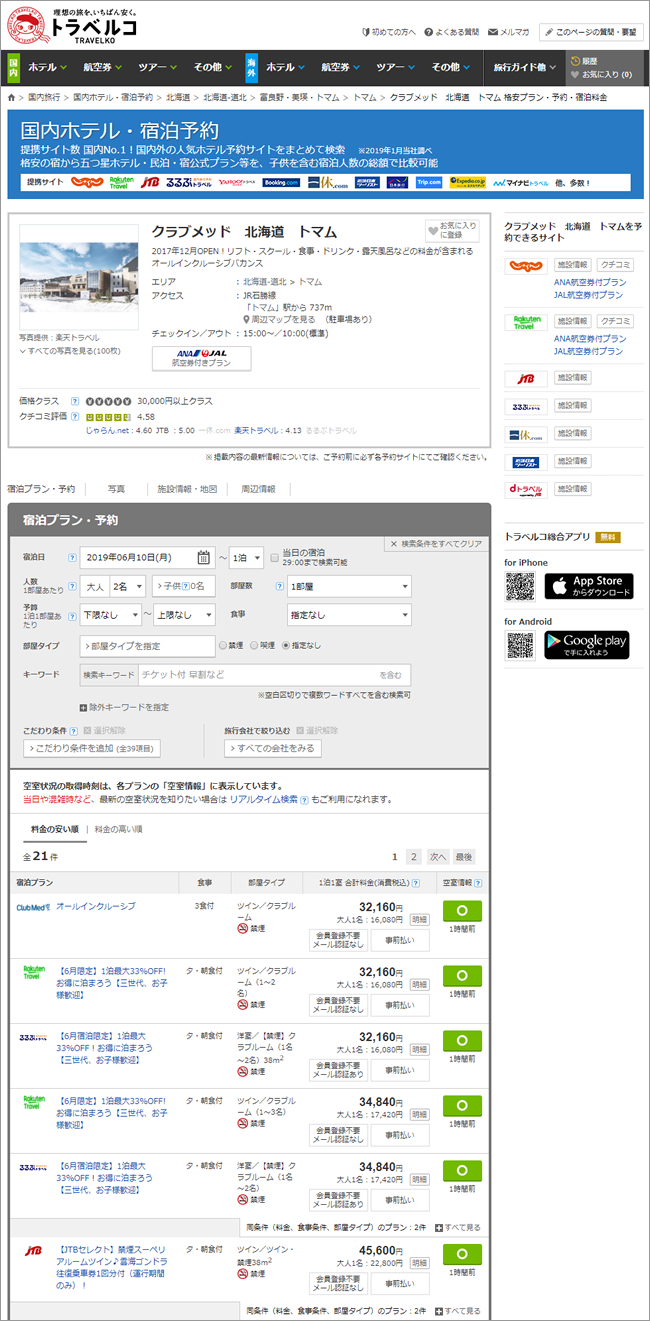The image size is (650, 1321).
Task: Open the number of nights 1泊 dropdown
Action: (246, 557)
